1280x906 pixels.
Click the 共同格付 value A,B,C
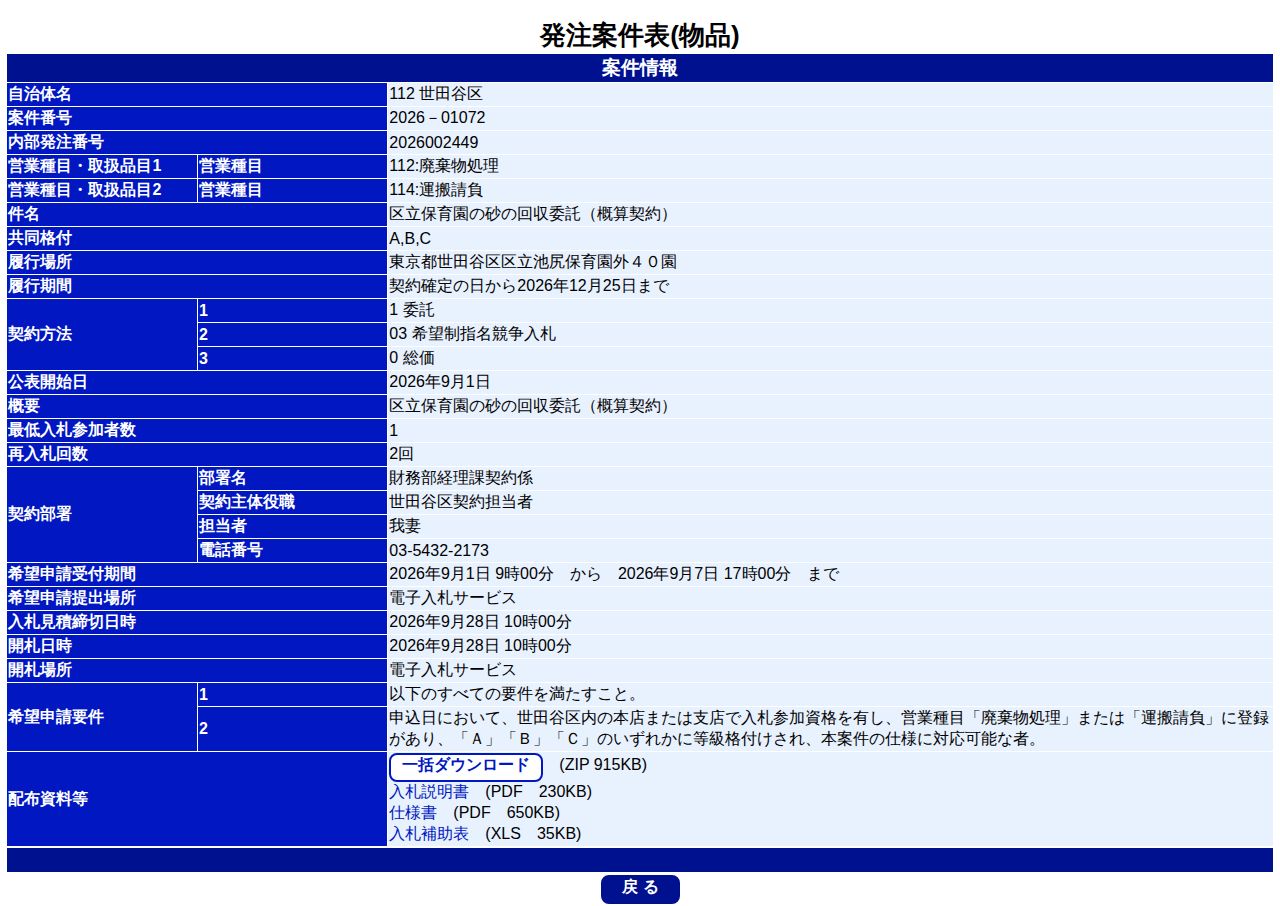[x=410, y=238]
